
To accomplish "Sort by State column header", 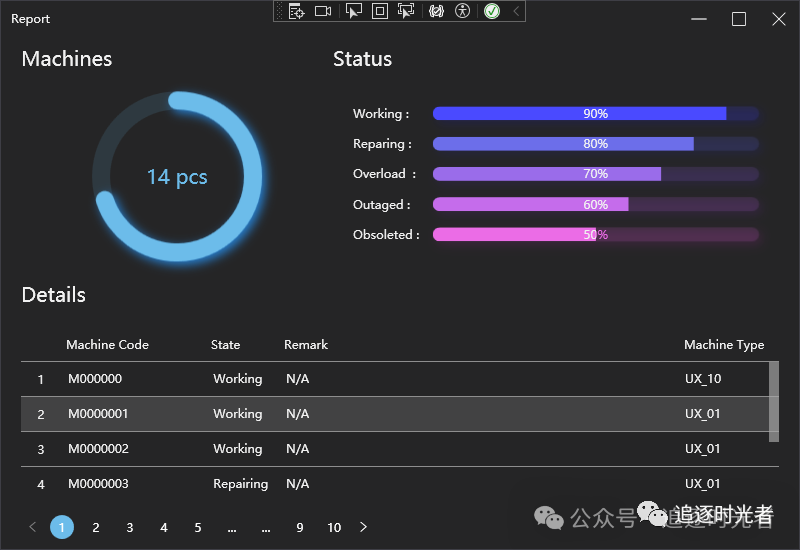I will point(226,345).
